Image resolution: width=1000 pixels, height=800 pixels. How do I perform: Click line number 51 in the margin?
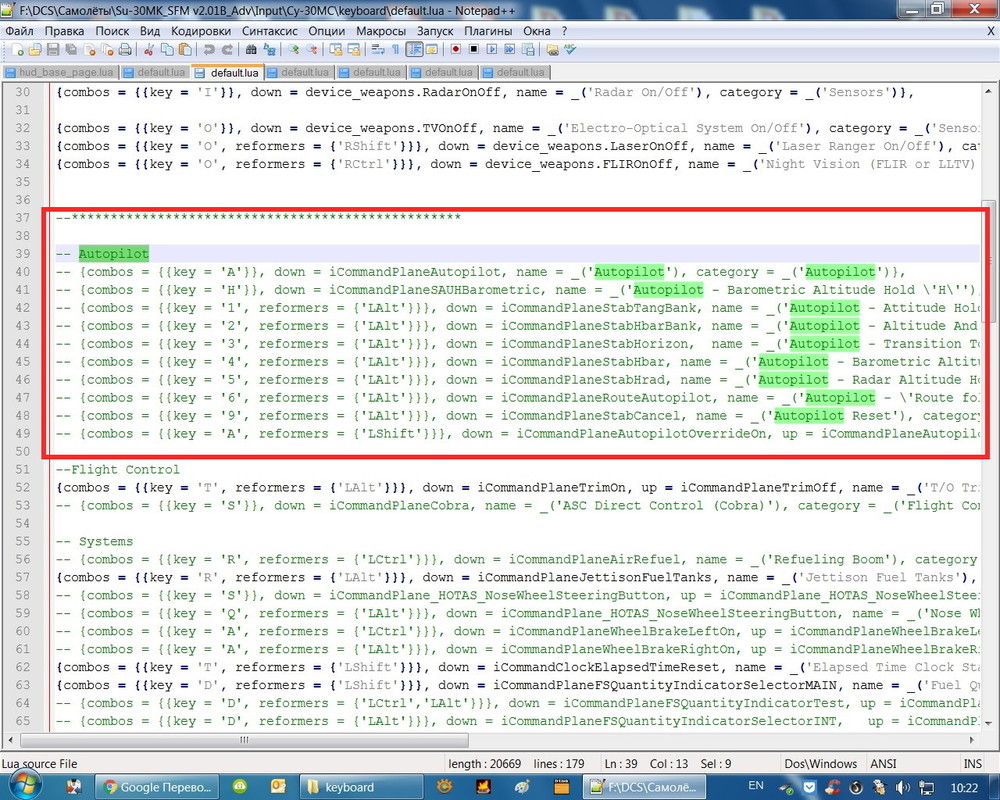click(x=23, y=469)
